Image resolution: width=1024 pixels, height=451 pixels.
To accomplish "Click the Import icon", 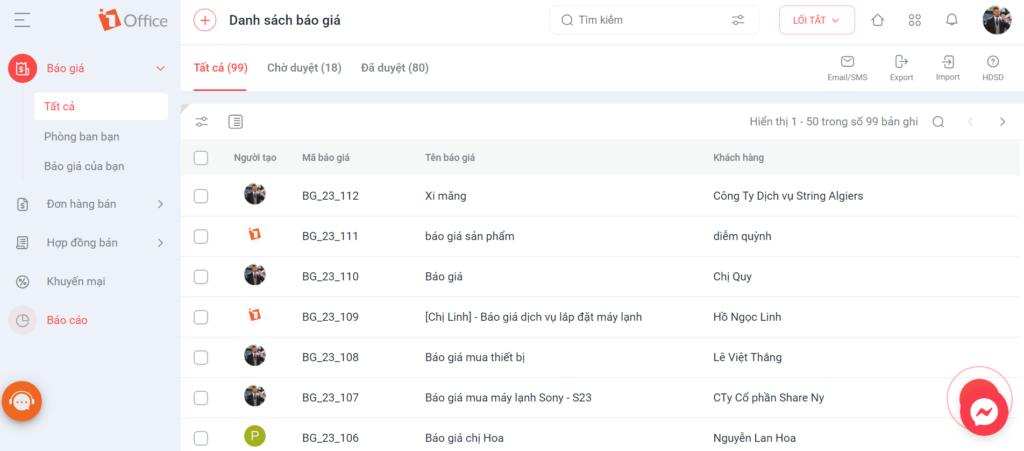I will pos(948,62).
